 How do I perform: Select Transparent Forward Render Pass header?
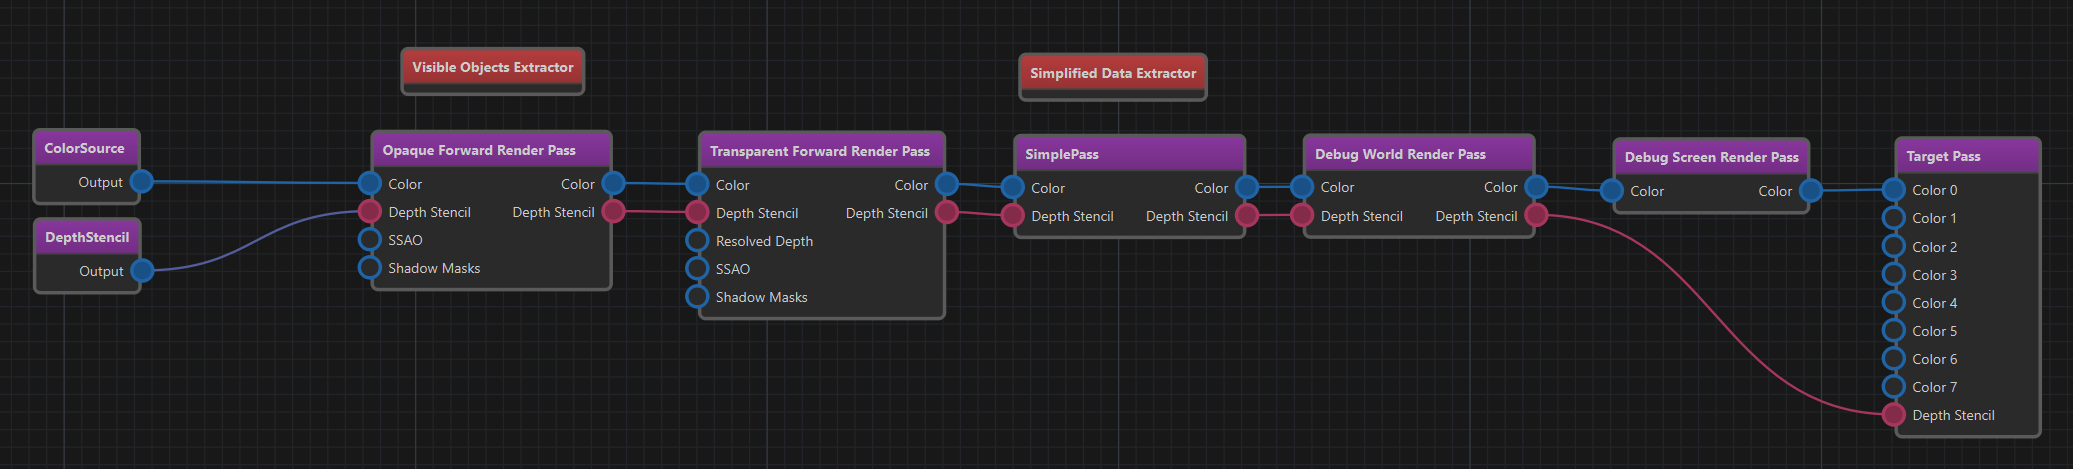tap(821, 151)
